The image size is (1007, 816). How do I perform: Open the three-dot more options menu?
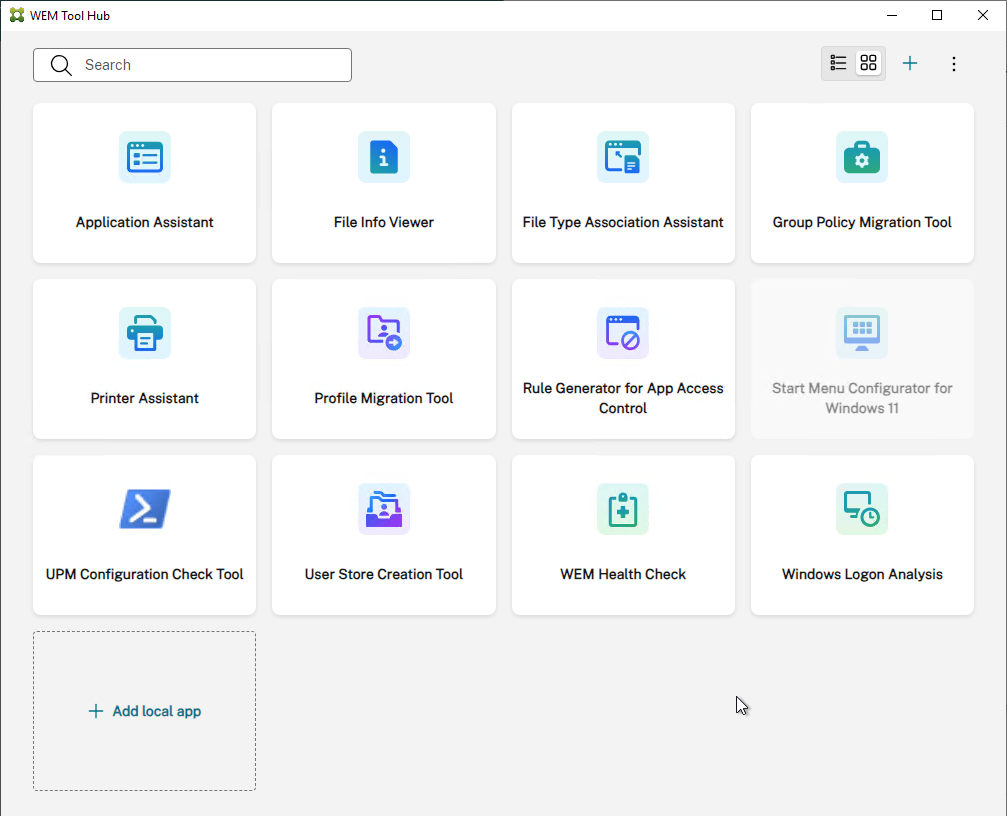click(954, 64)
